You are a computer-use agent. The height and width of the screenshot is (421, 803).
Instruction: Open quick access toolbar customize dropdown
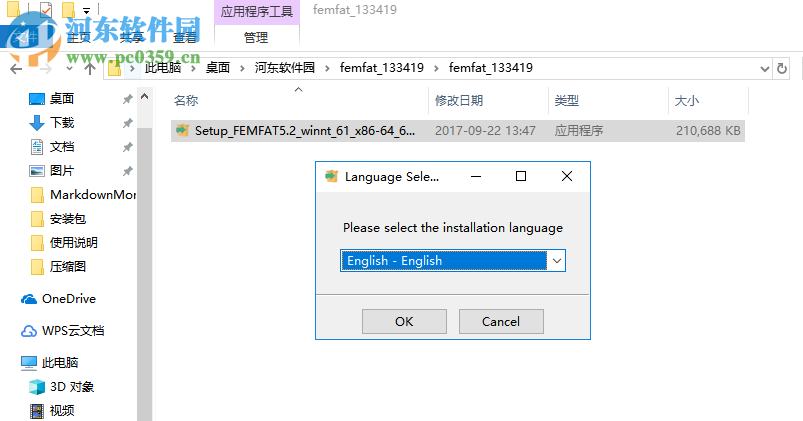87,11
